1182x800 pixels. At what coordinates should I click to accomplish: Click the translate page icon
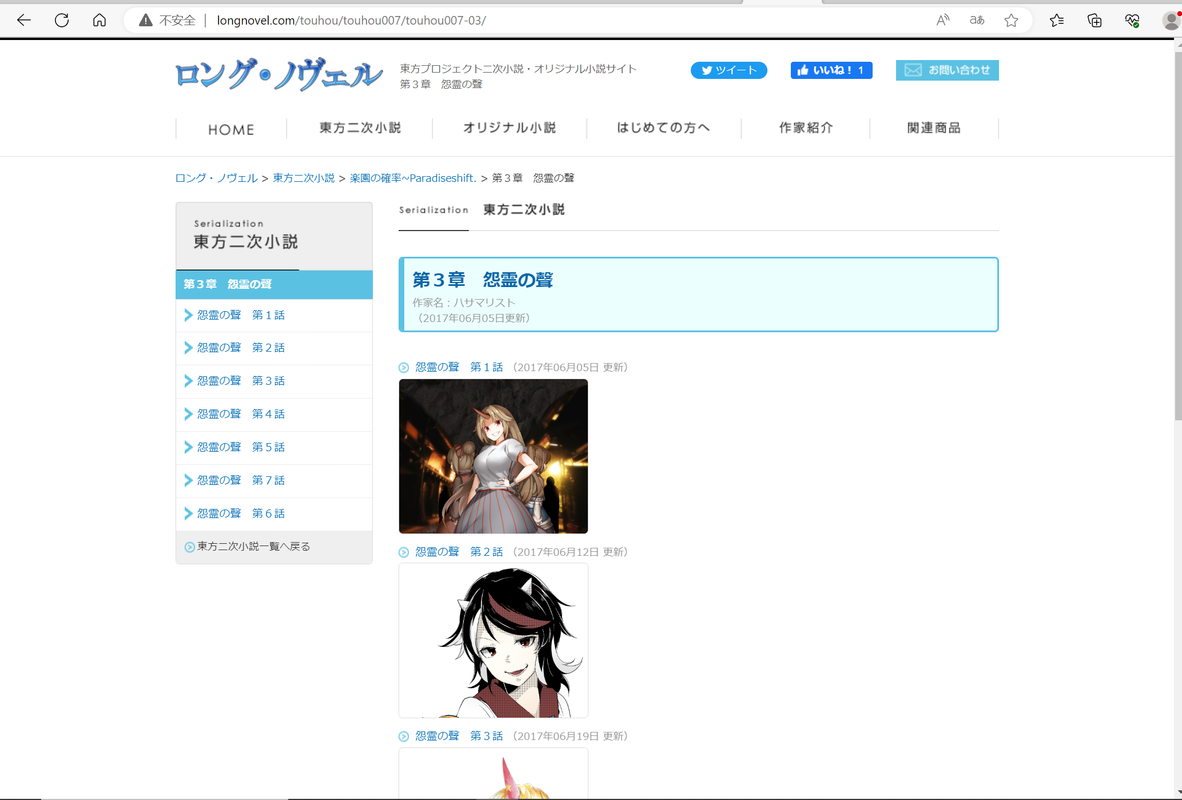[977, 20]
